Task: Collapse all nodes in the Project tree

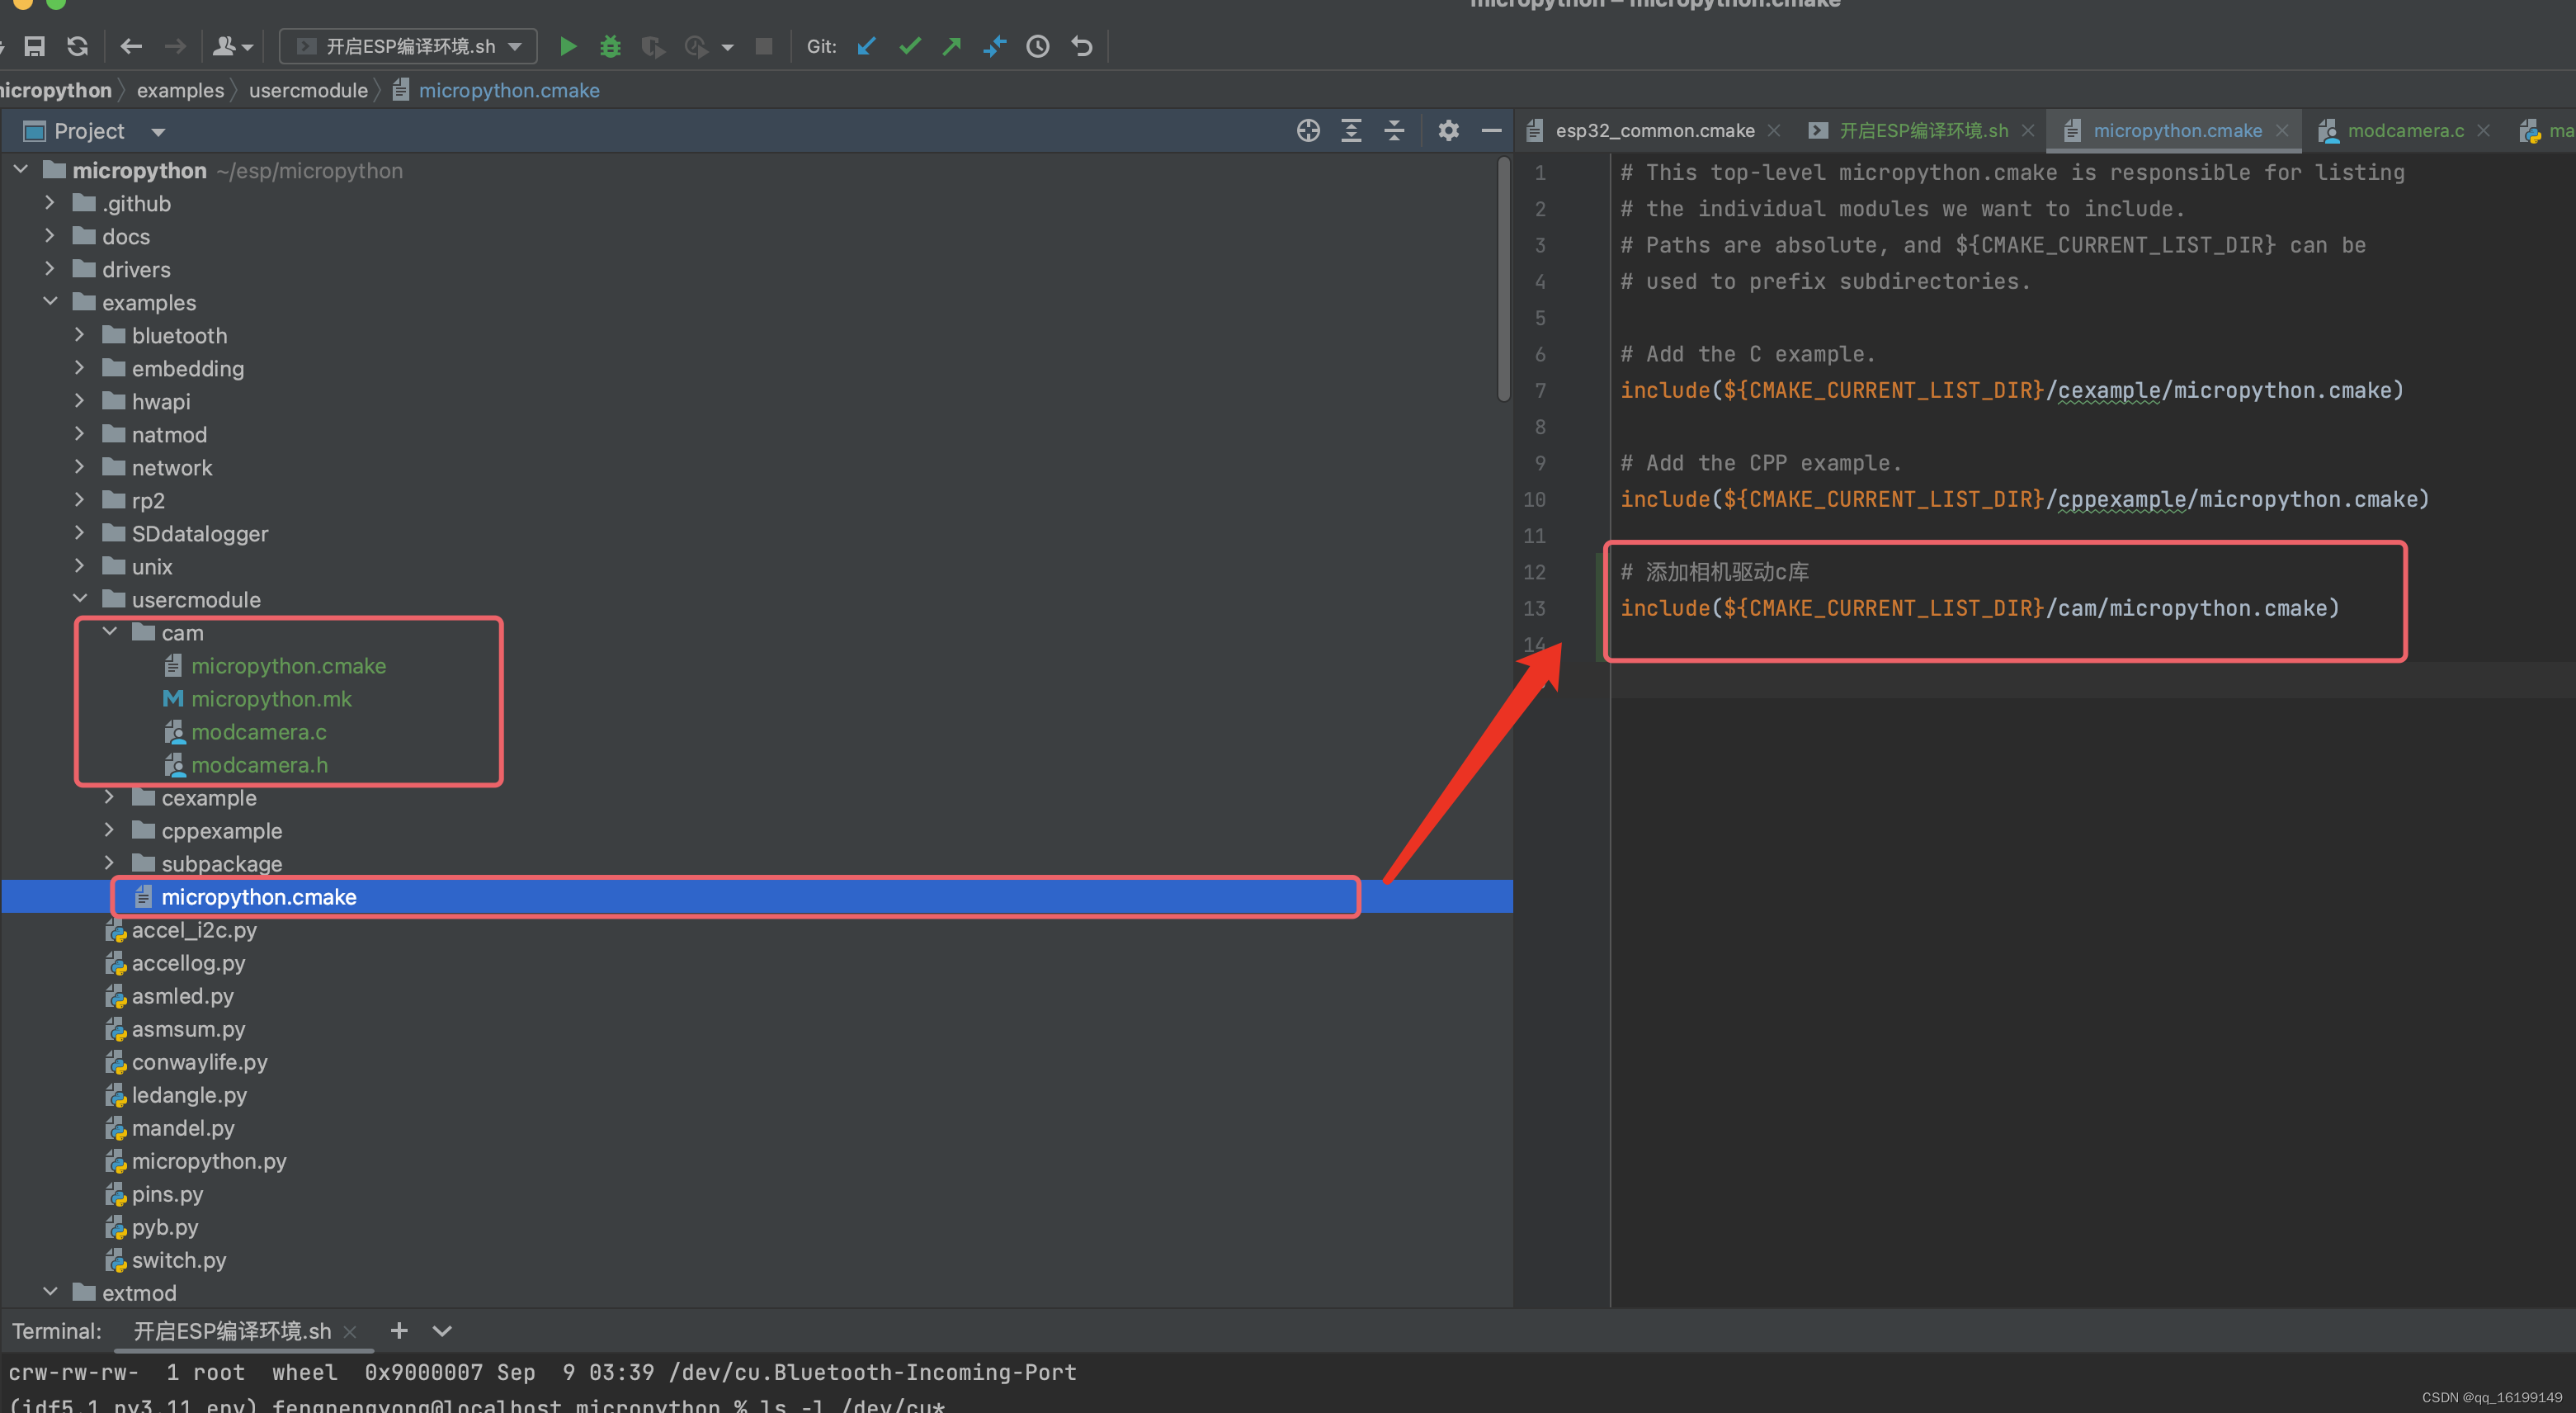Action: pyautogui.click(x=1394, y=130)
